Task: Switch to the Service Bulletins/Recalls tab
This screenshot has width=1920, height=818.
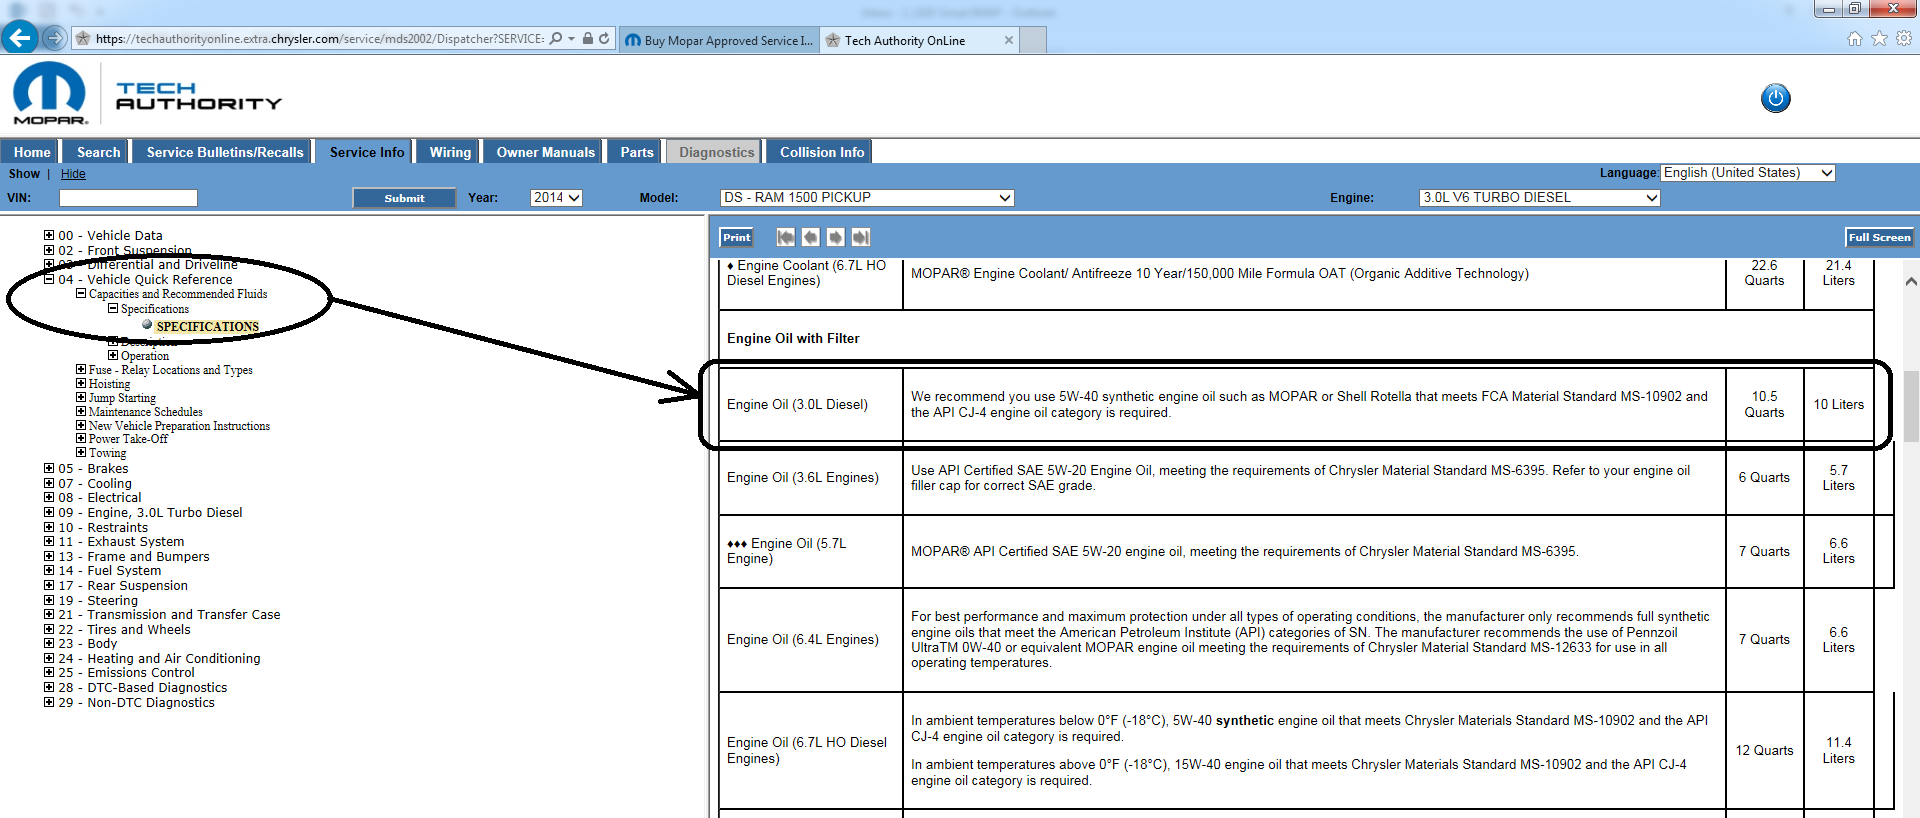Action: tap(224, 152)
